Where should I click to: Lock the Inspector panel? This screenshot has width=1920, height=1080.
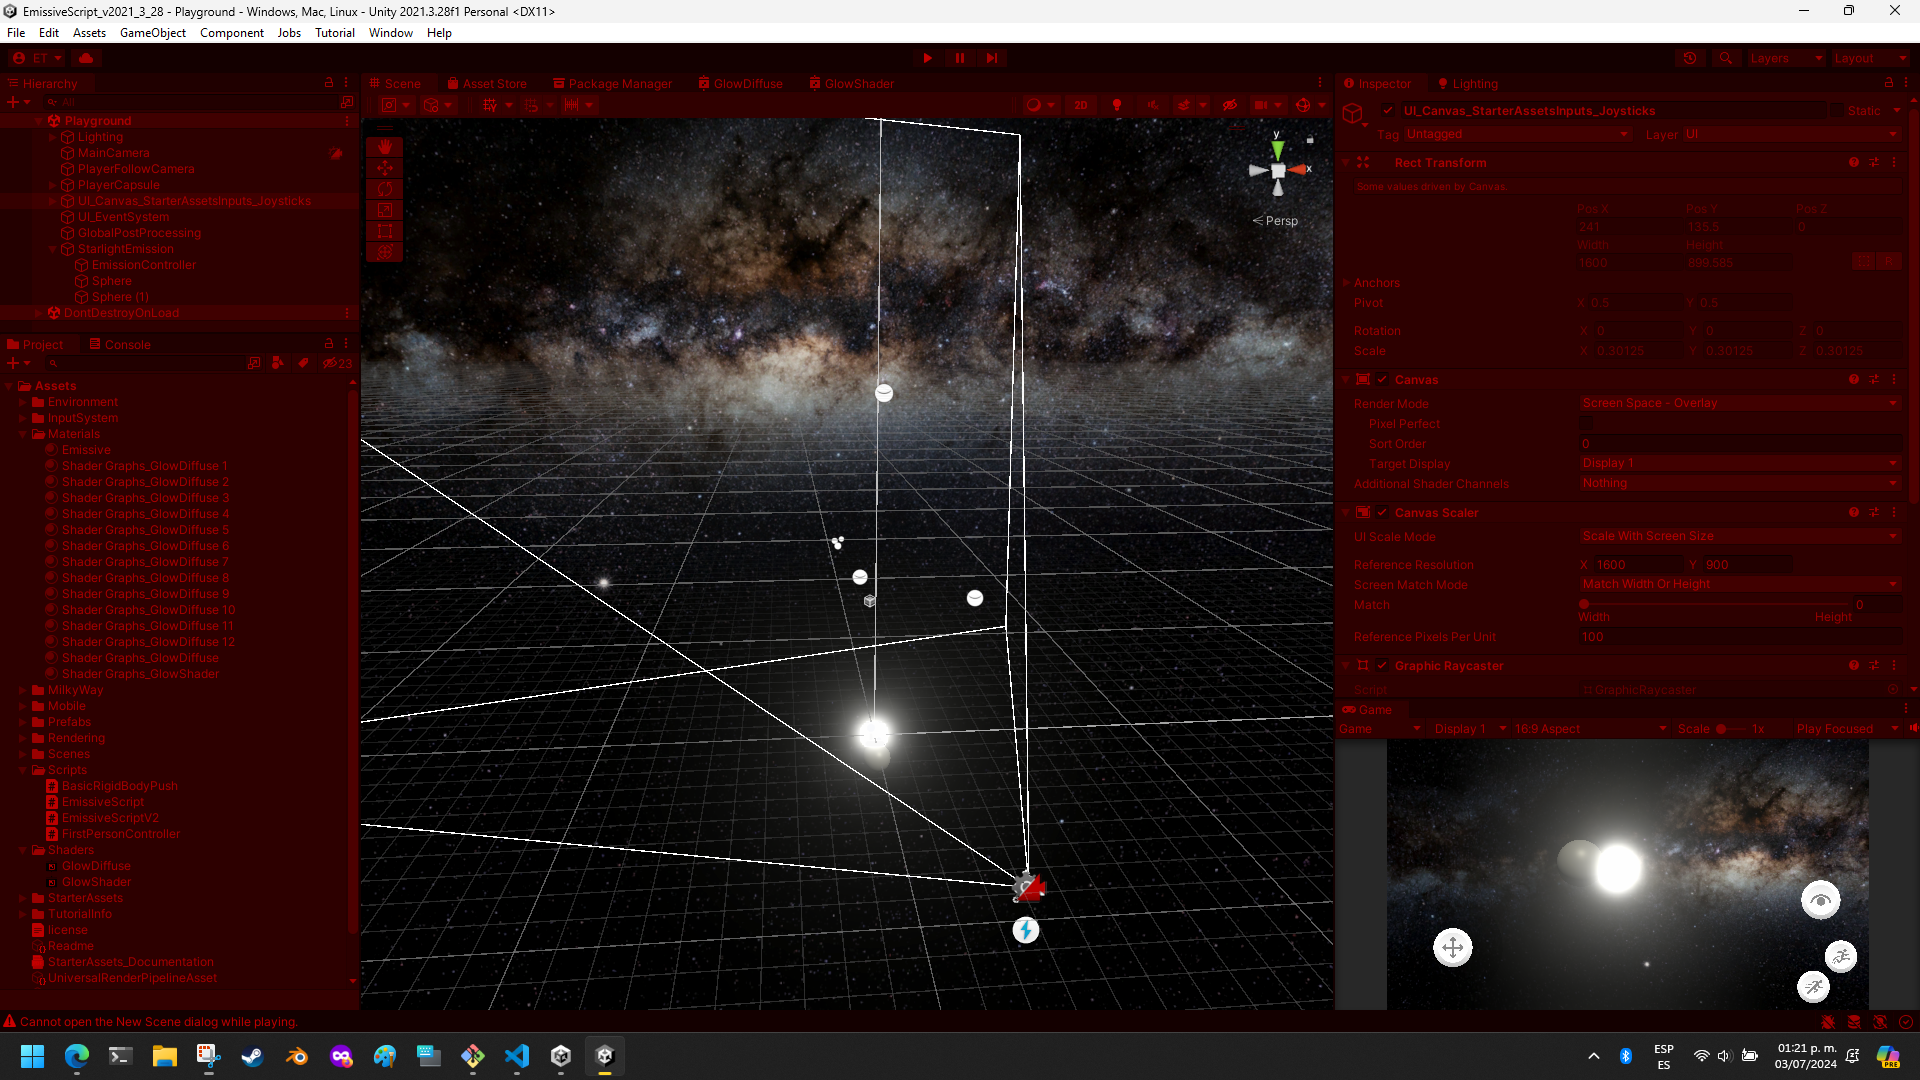1889,83
